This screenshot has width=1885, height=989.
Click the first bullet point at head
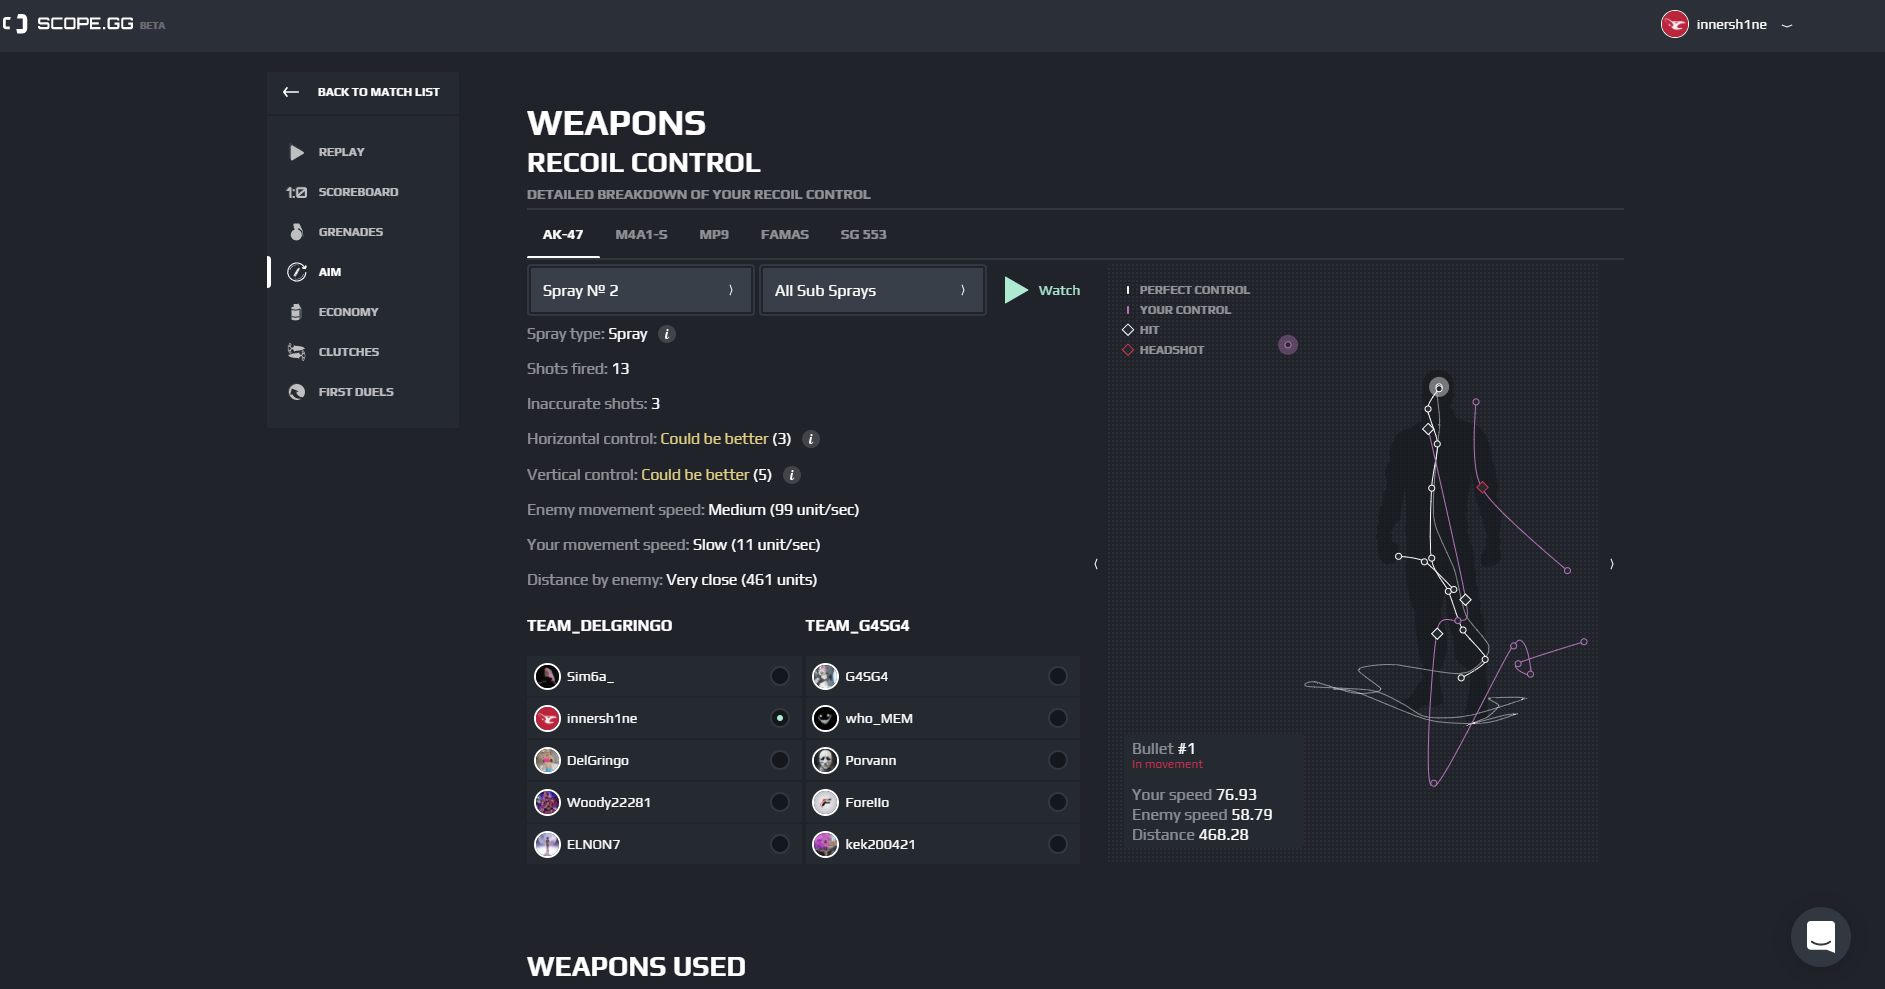(x=1438, y=387)
